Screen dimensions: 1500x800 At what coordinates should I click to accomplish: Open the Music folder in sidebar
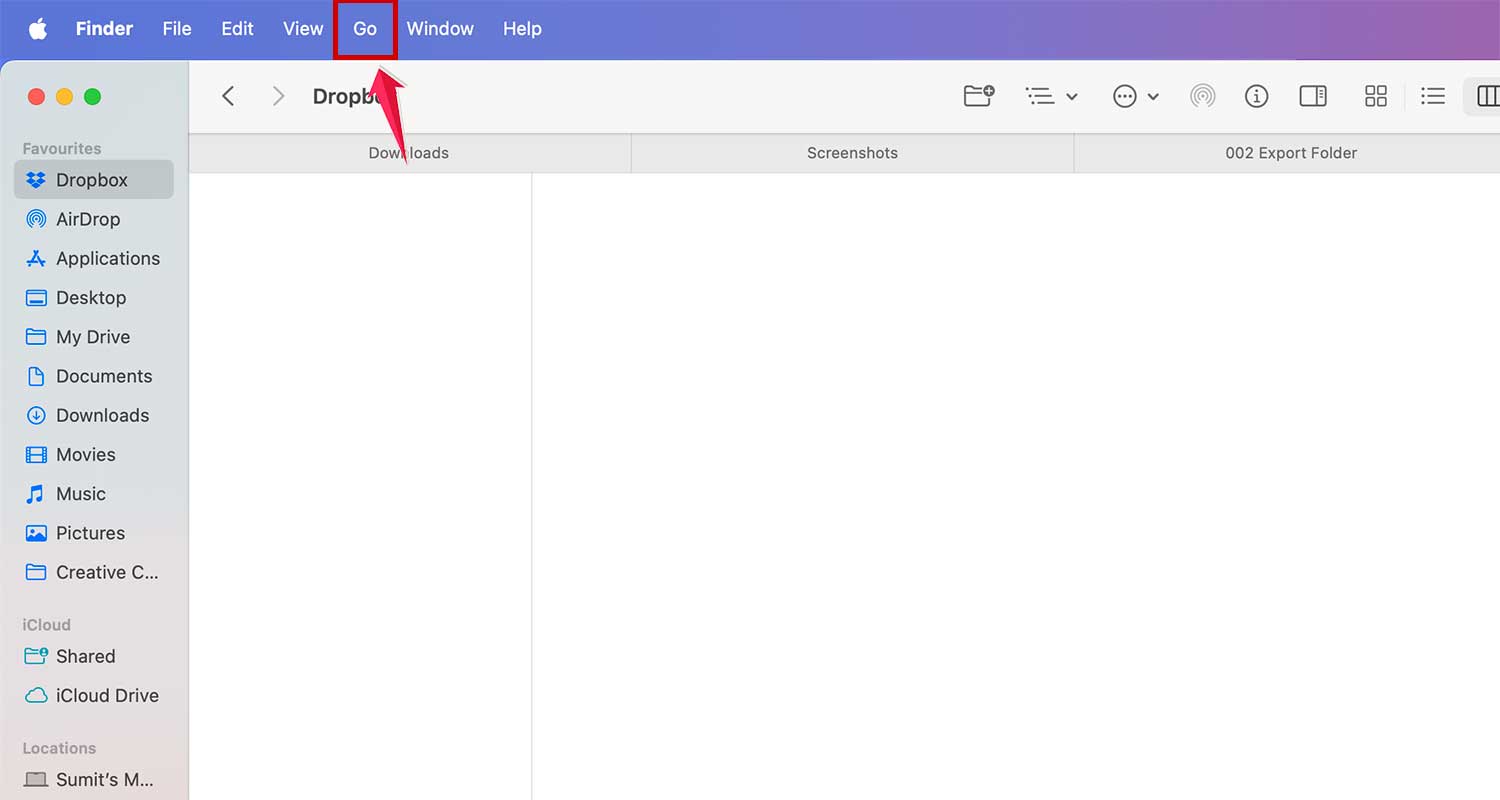81,493
